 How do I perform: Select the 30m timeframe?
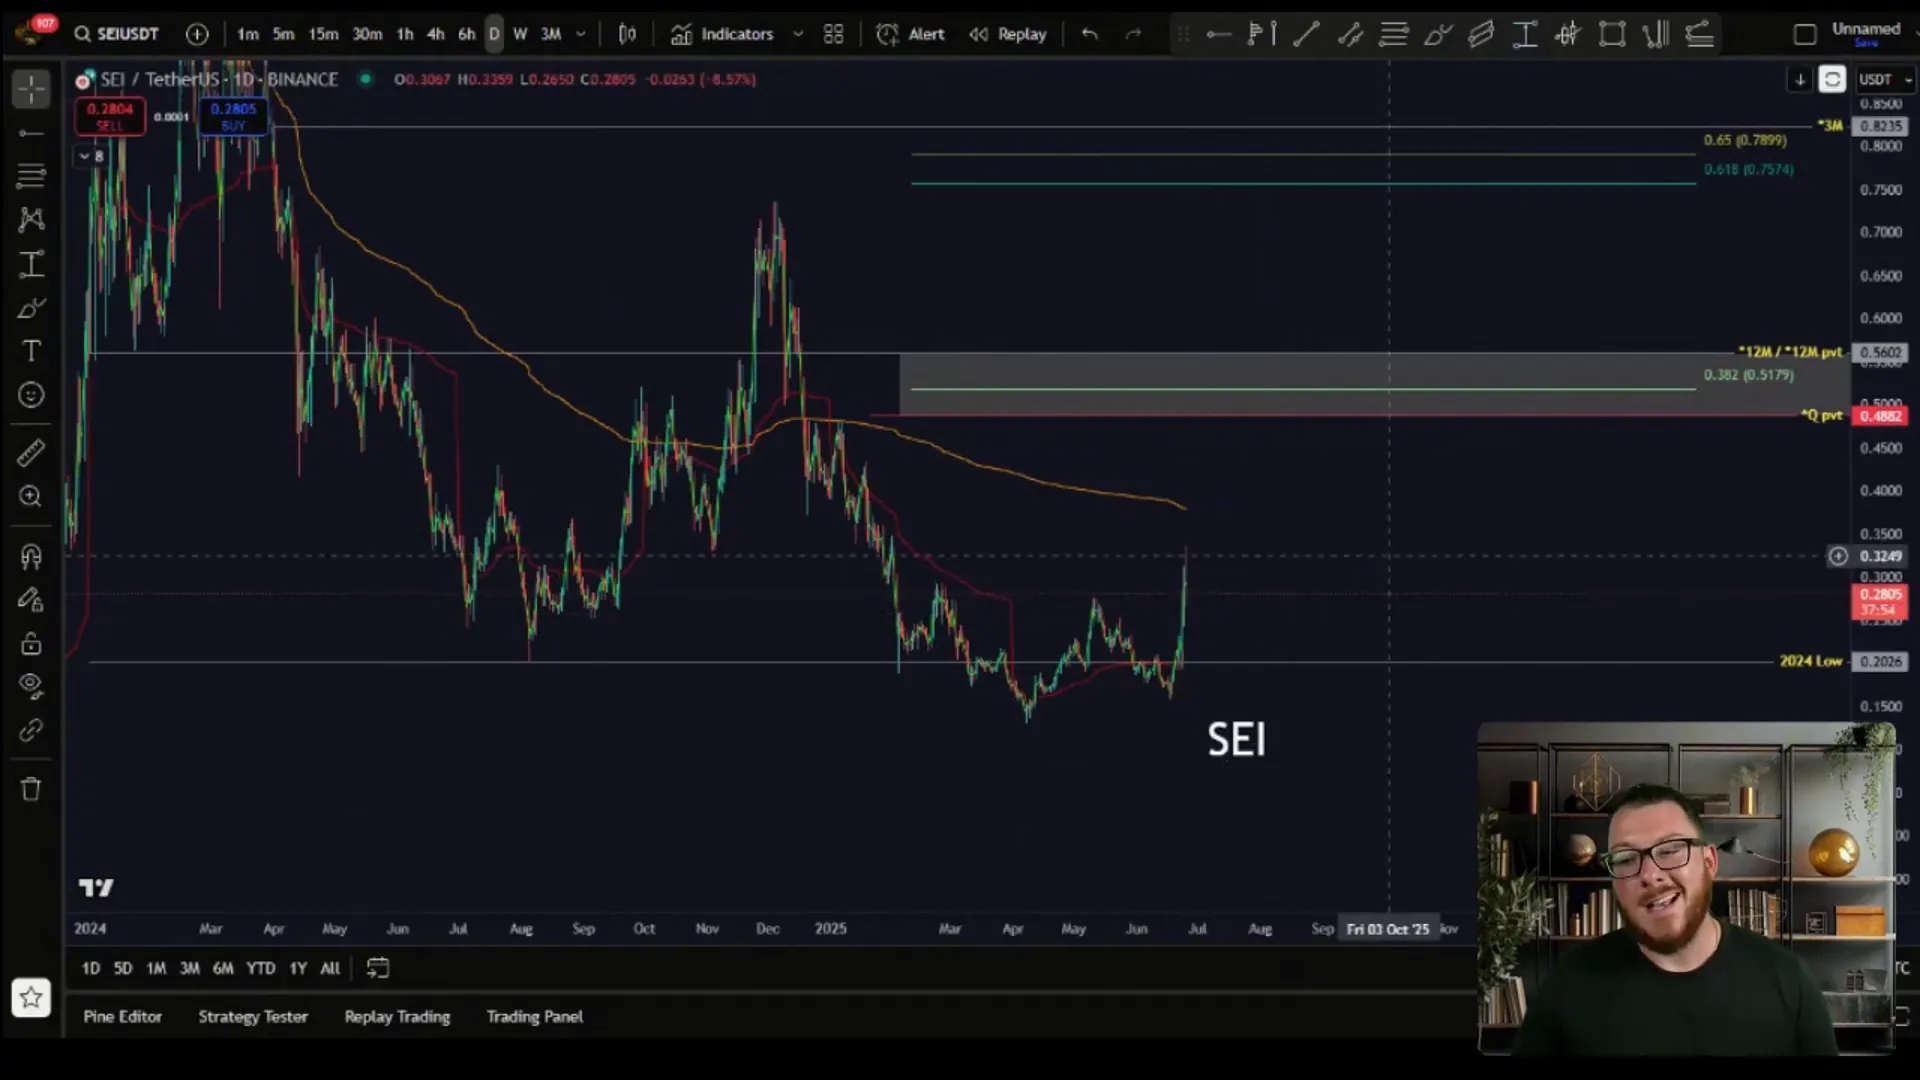tap(367, 34)
